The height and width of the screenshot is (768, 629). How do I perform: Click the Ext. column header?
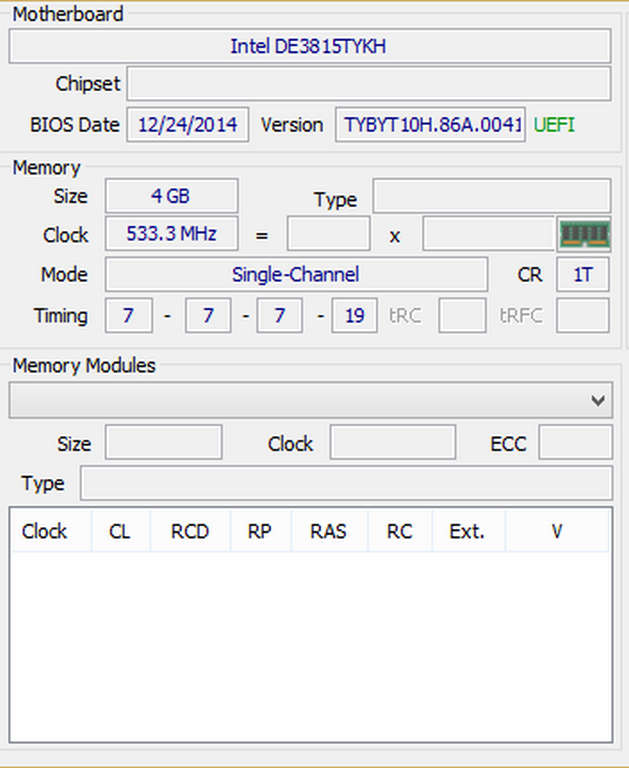[467, 531]
